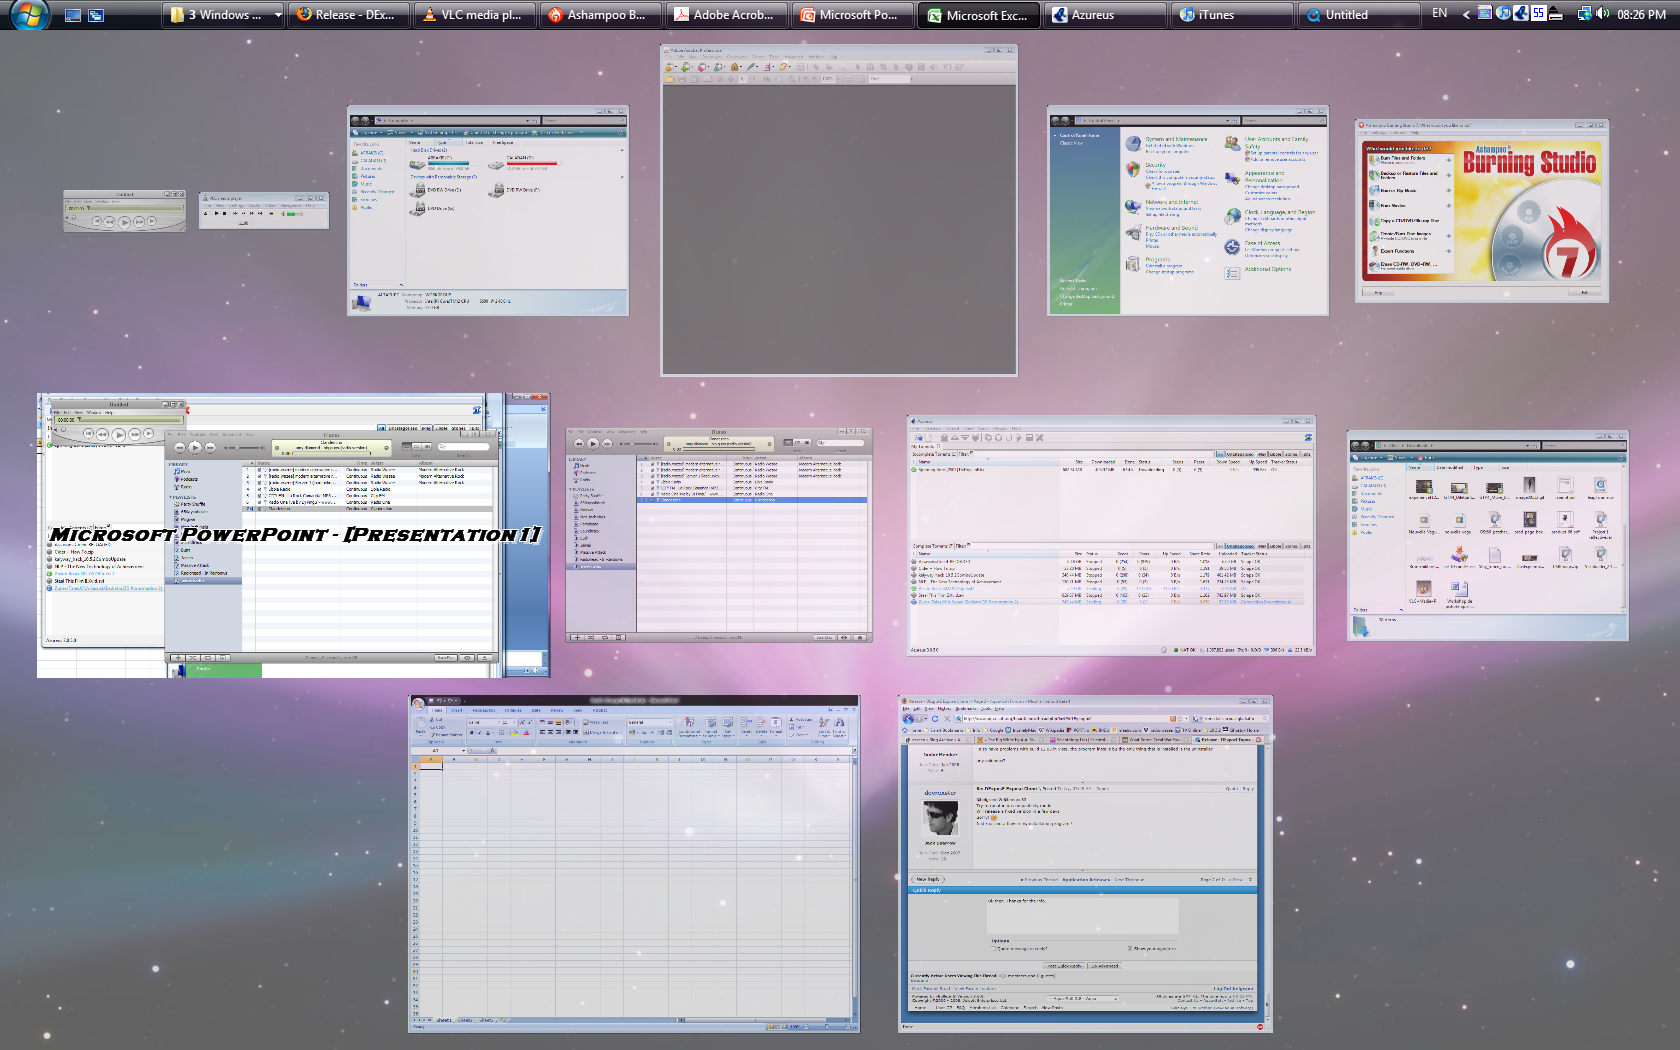Select the highlighted Microsoft PowerPoint window thumbnail

[293, 535]
